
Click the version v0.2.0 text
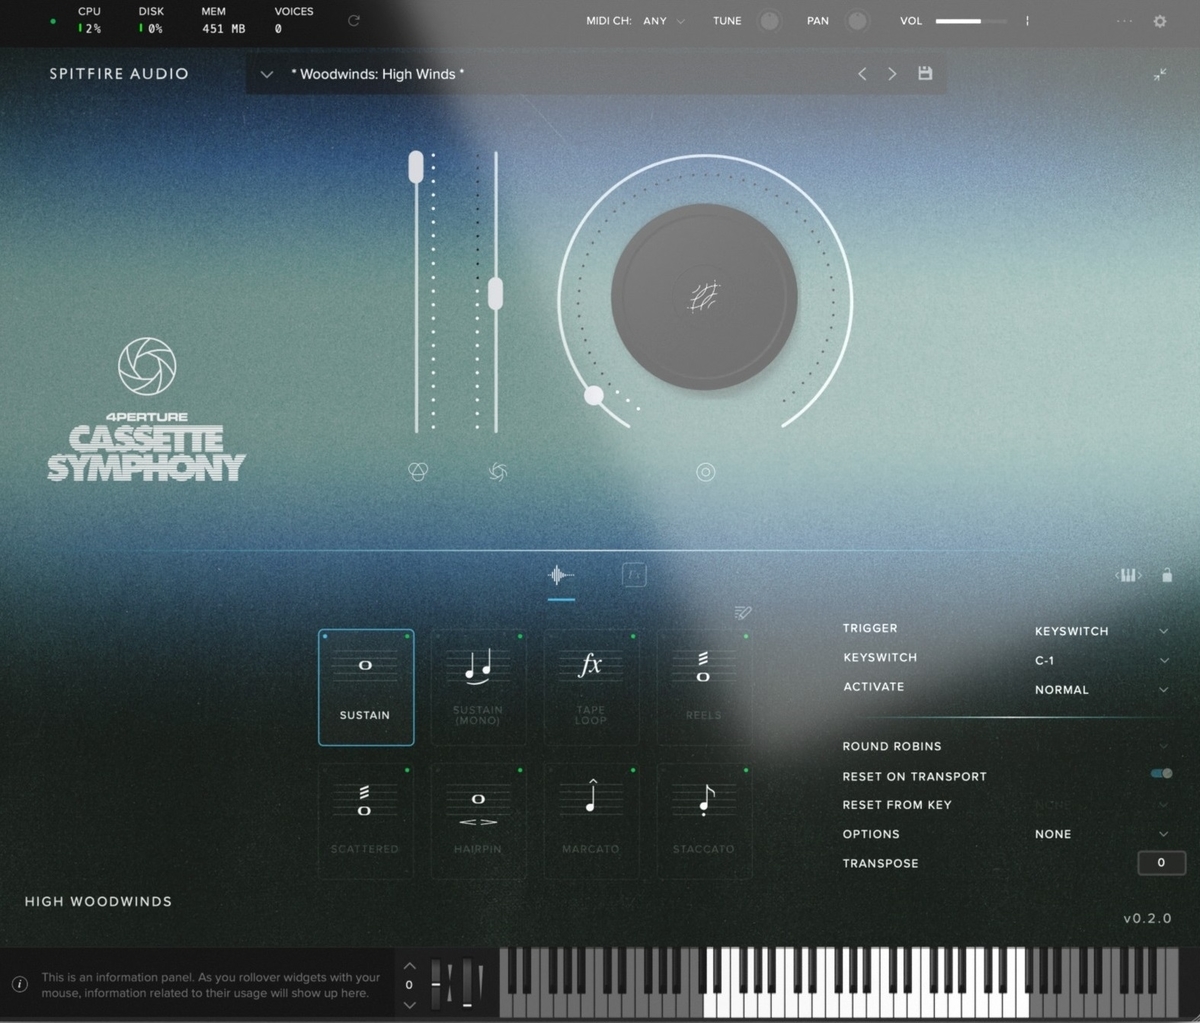(x=1147, y=917)
